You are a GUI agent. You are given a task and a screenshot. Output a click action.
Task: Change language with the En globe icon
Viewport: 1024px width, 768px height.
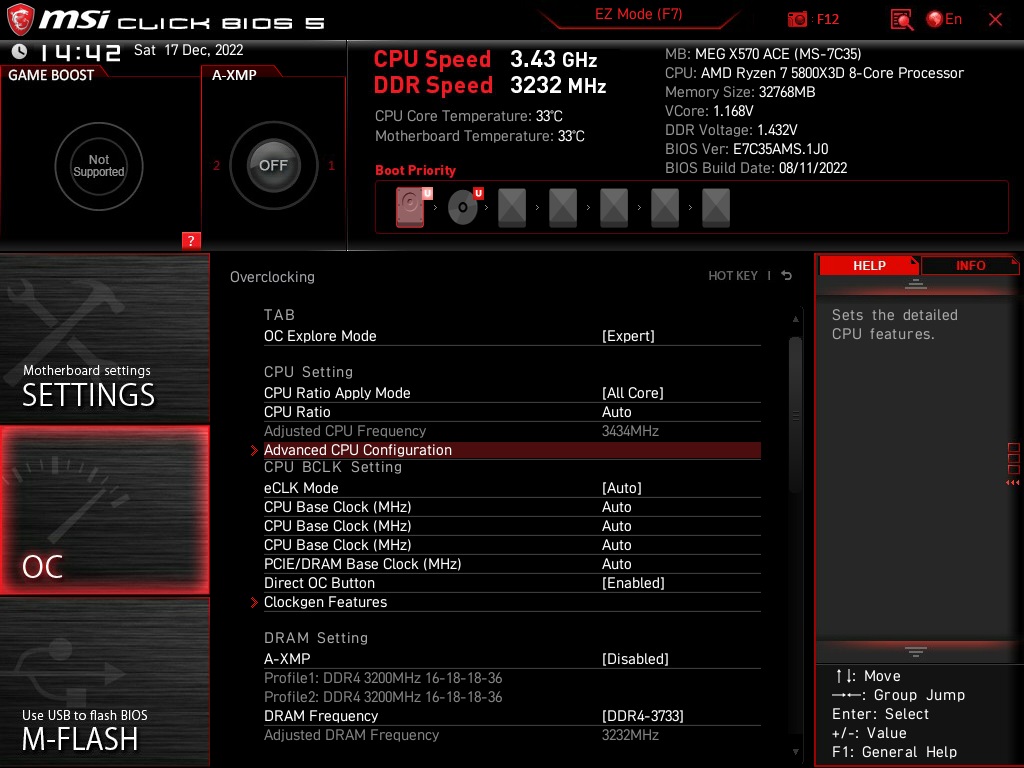[944, 20]
